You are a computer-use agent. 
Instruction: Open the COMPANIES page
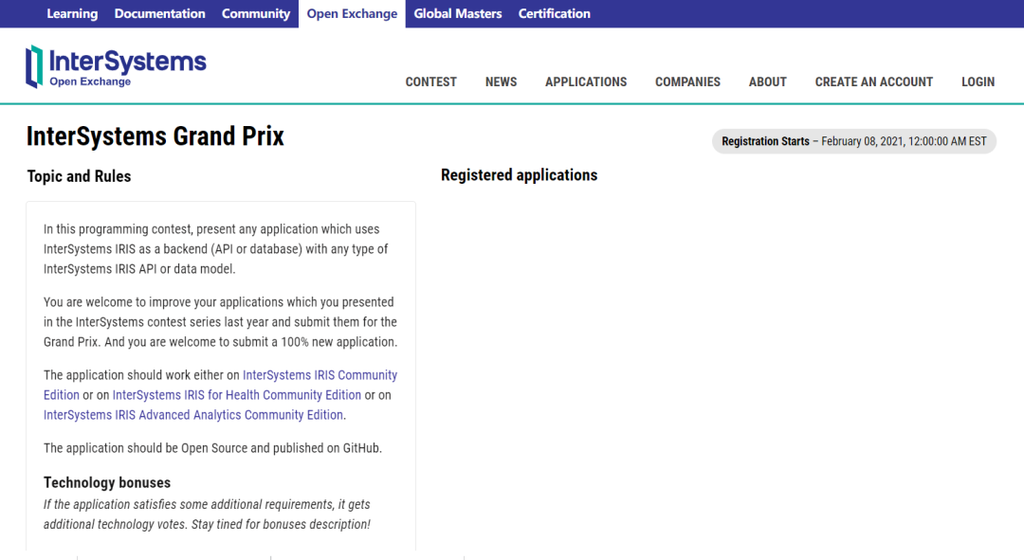click(688, 82)
